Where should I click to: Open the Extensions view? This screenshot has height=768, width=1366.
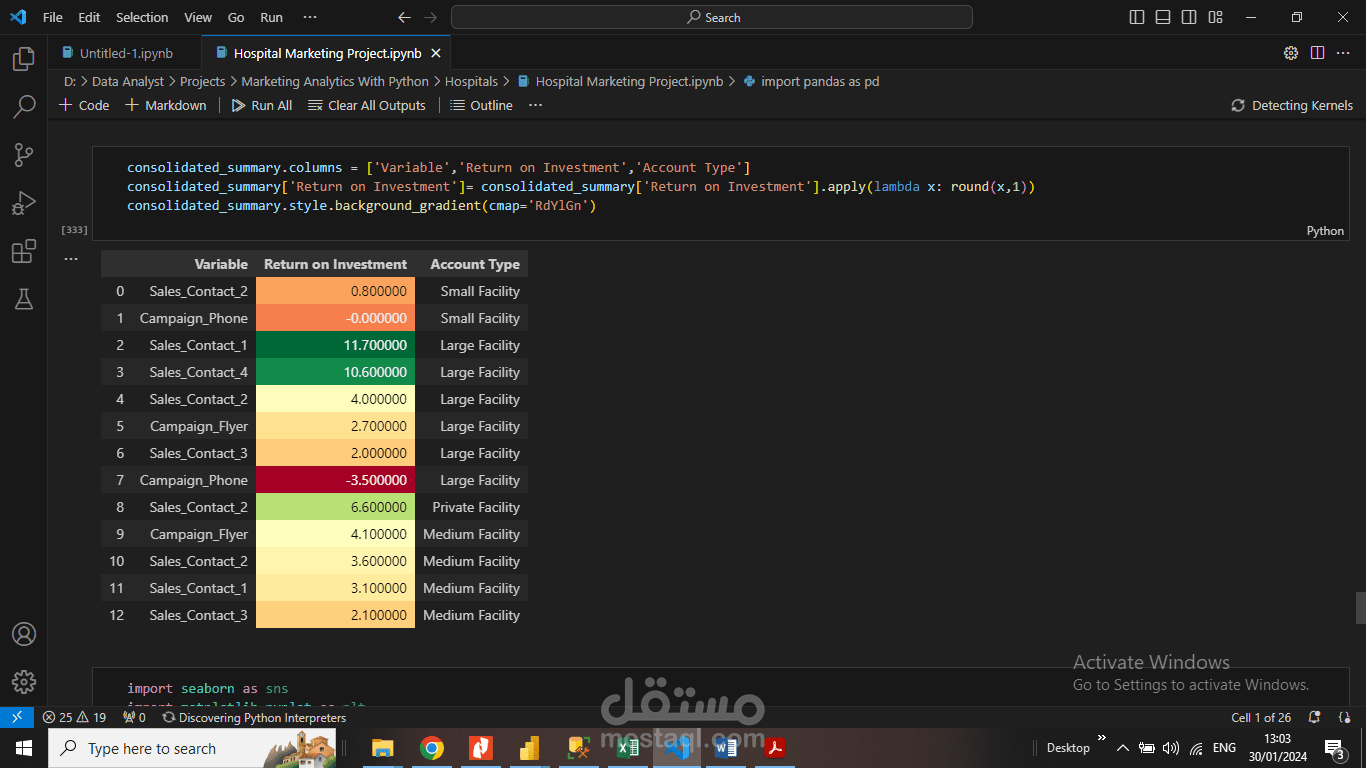[24, 251]
